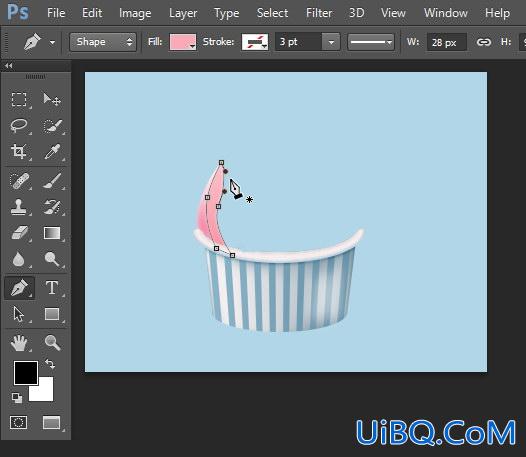Pick the Eyedropper tool

(x=52, y=151)
